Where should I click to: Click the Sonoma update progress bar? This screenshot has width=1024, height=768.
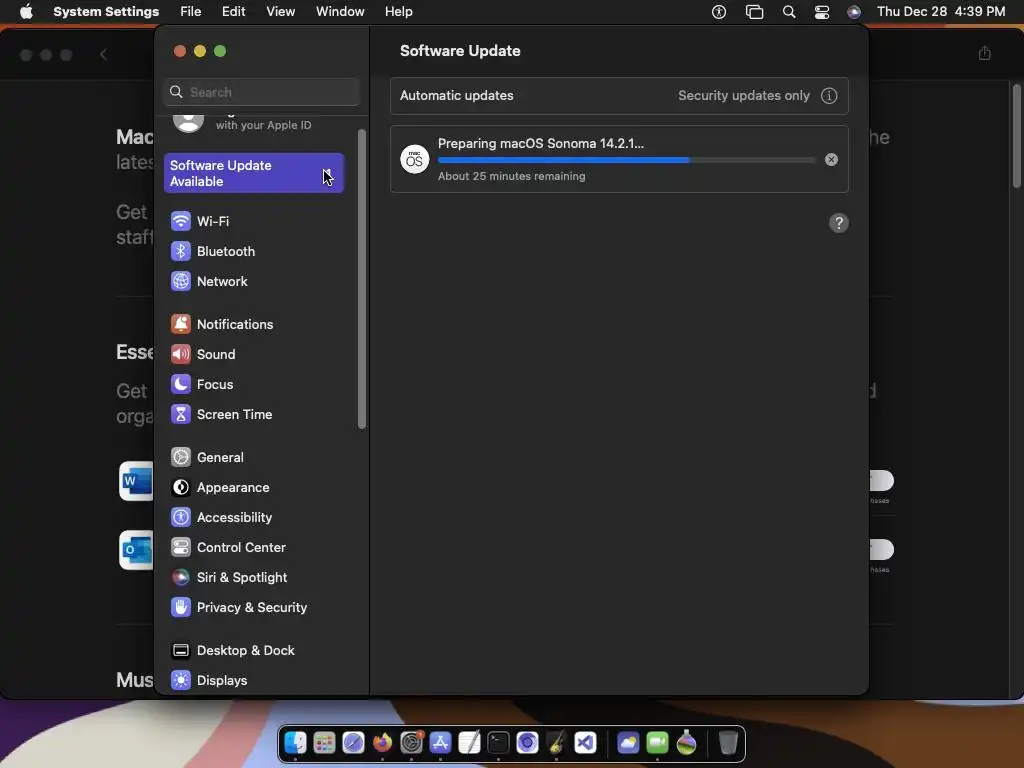pos(626,160)
